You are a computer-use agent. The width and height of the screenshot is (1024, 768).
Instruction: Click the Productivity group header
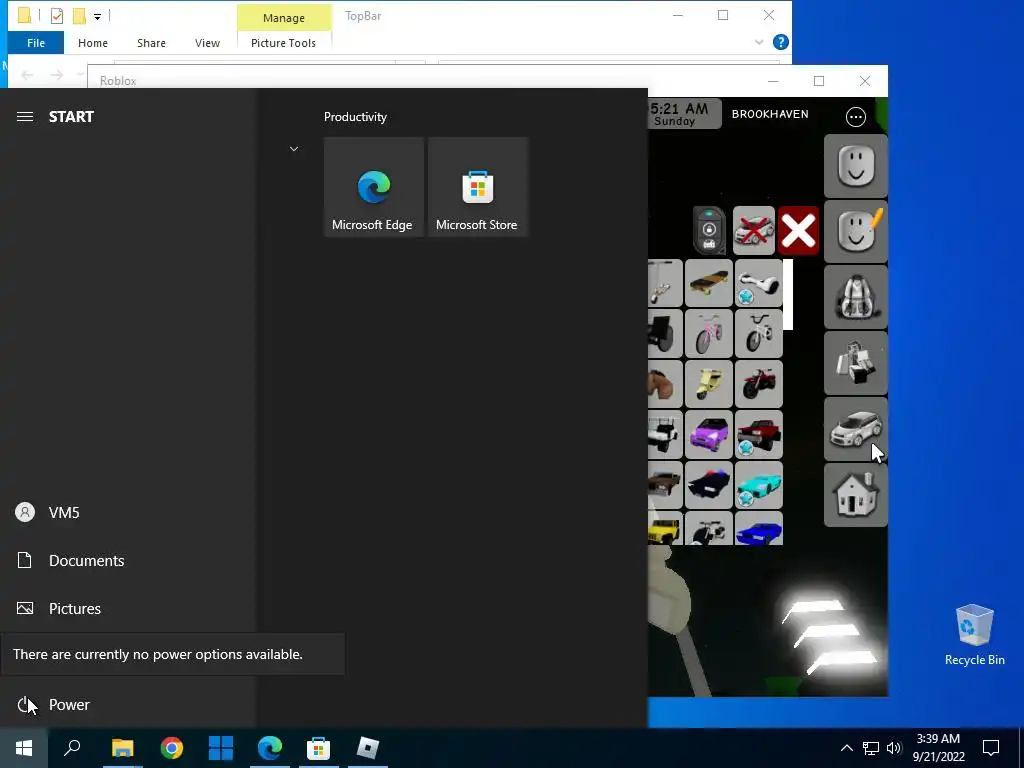355,117
